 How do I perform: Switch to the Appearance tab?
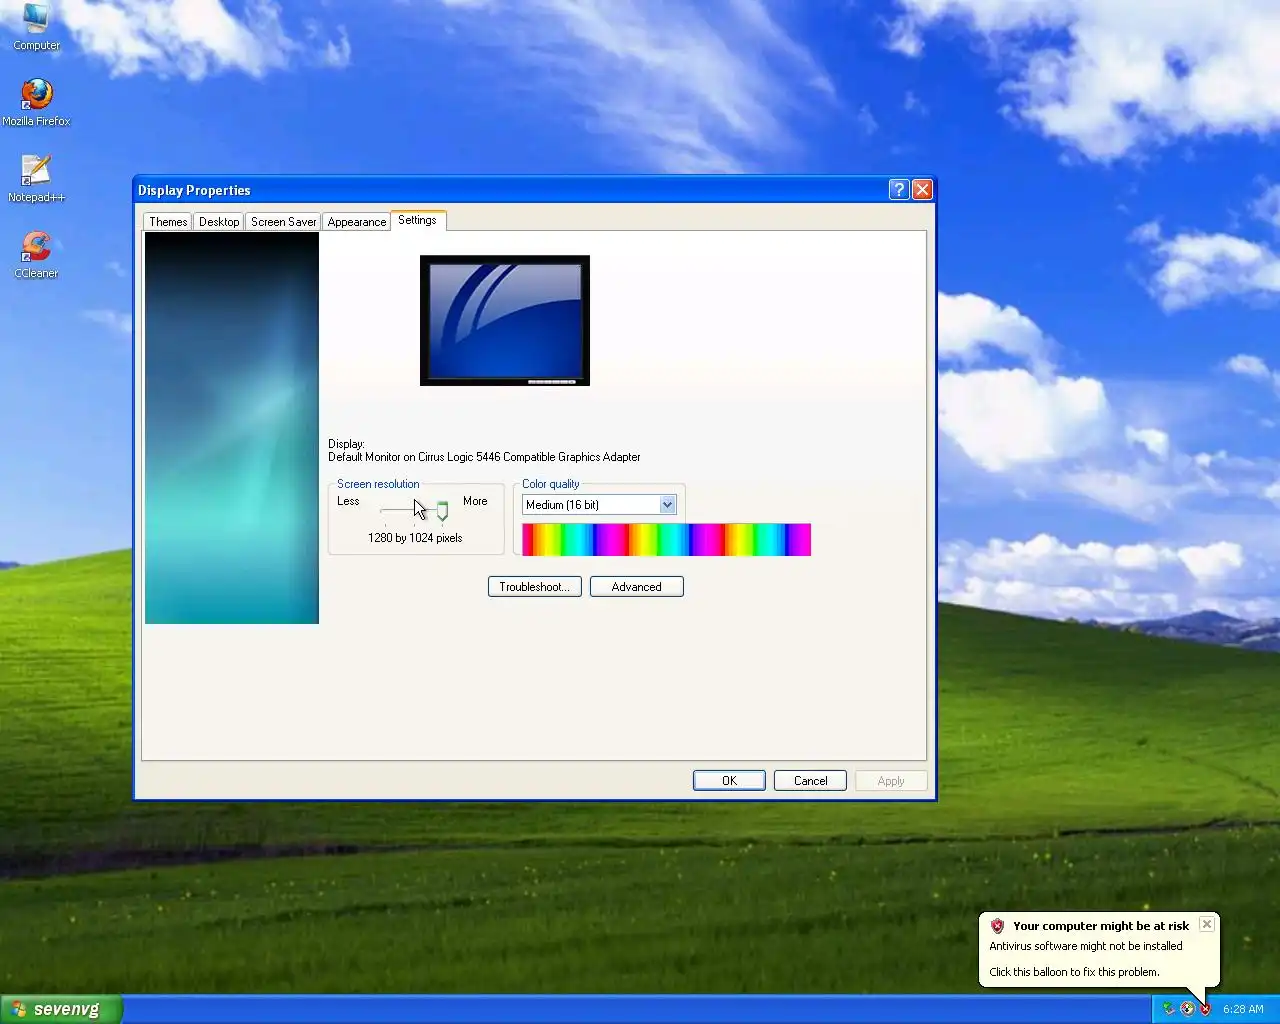356,222
